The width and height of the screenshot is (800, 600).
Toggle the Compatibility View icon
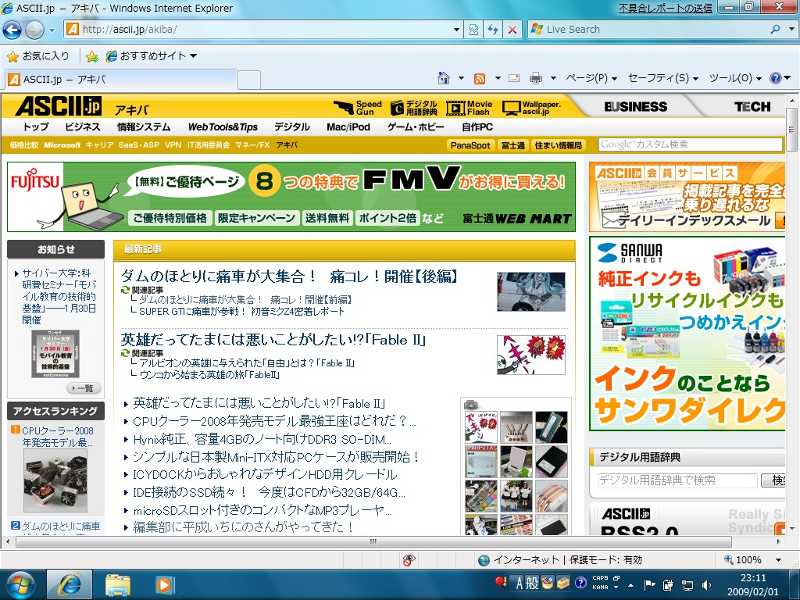[473, 30]
